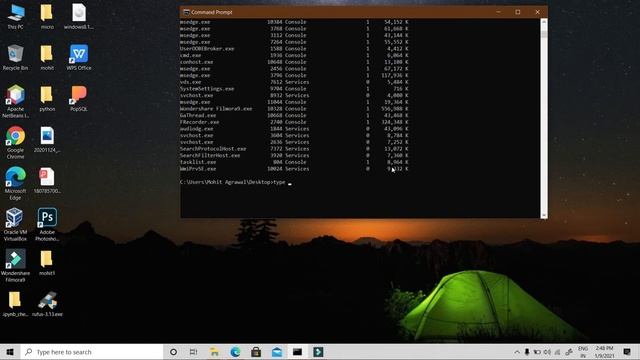640x360 pixels.
Task: Open the mohit1 folder on desktop
Action: [x=47, y=263]
